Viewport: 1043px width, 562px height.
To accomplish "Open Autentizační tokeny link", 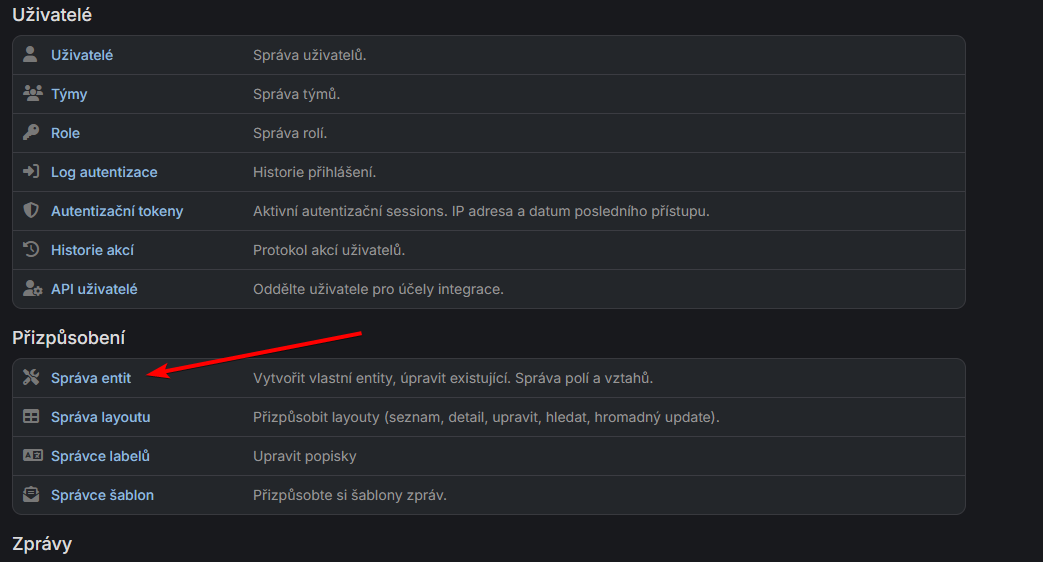I will pyautogui.click(x=117, y=211).
